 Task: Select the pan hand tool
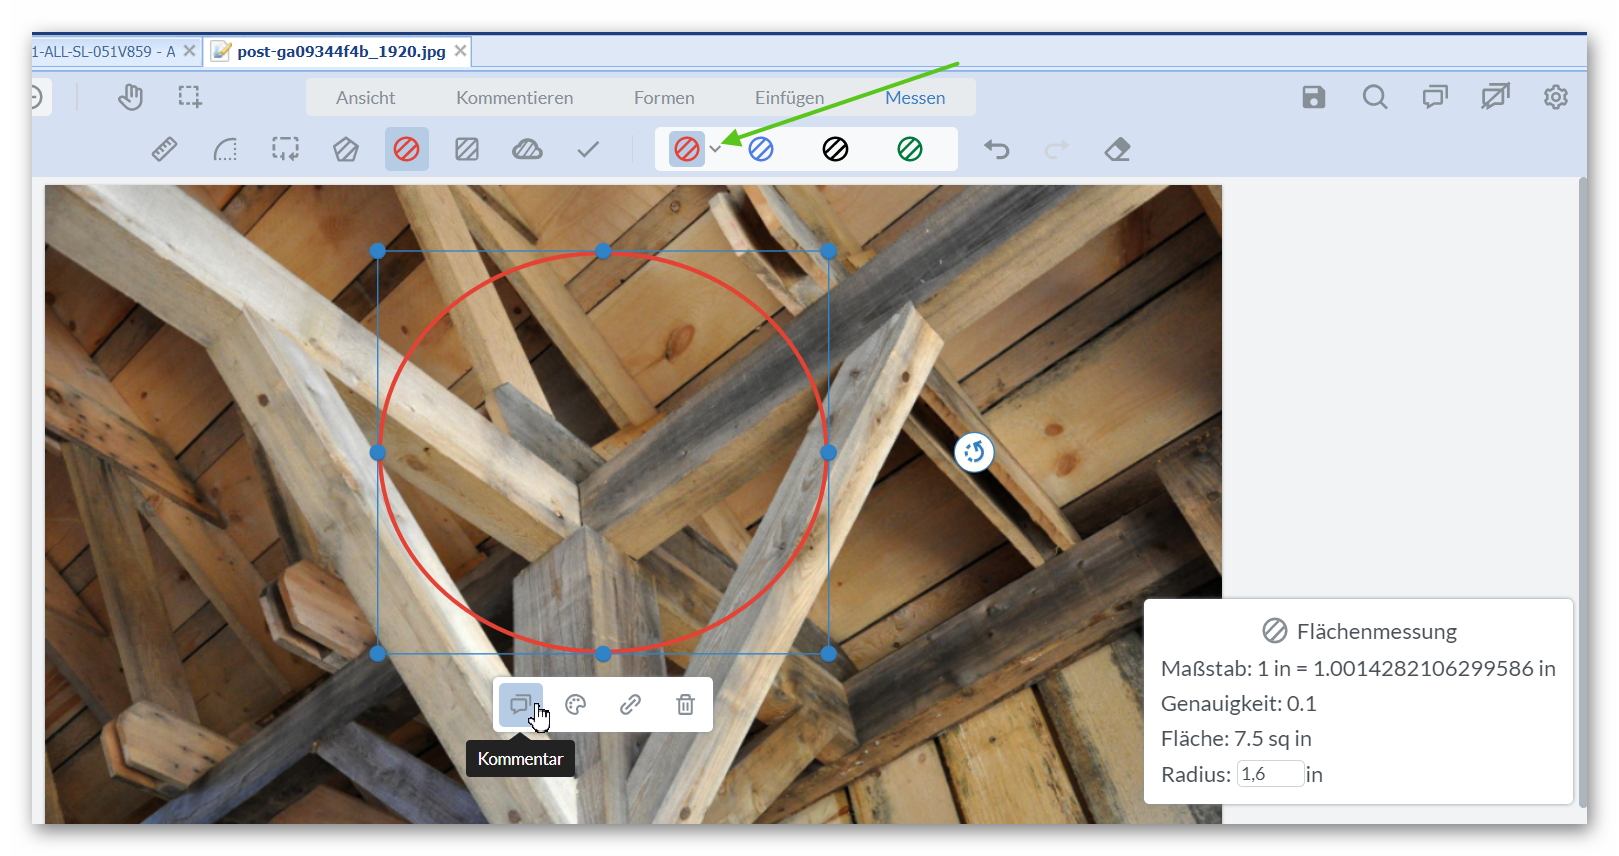coord(130,97)
